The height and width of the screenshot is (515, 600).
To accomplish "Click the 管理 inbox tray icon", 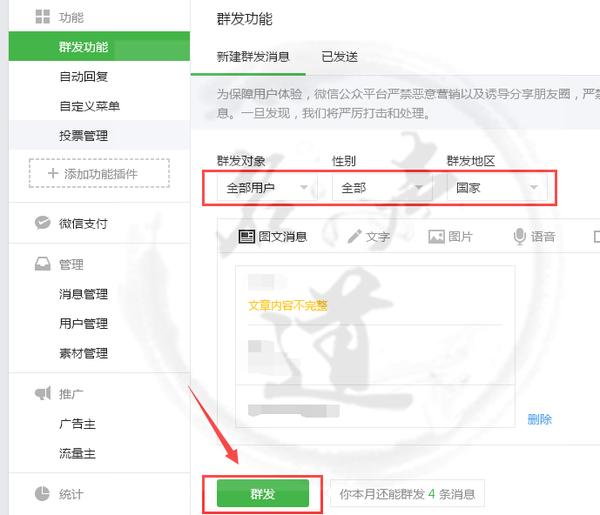I will pyautogui.click(x=42, y=264).
